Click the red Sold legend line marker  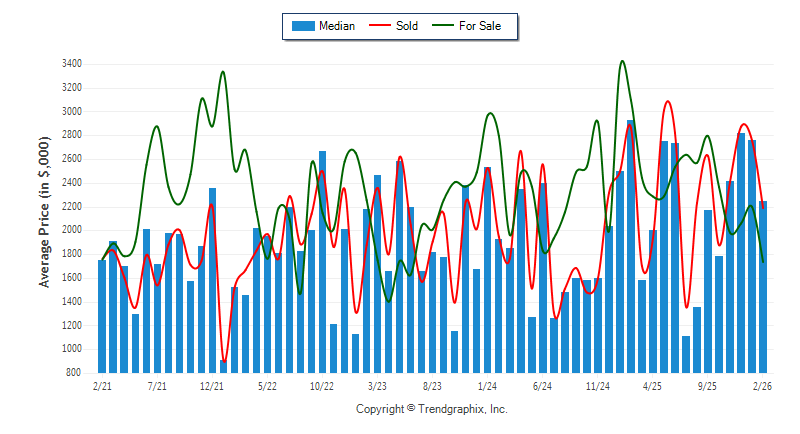point(381,26)
